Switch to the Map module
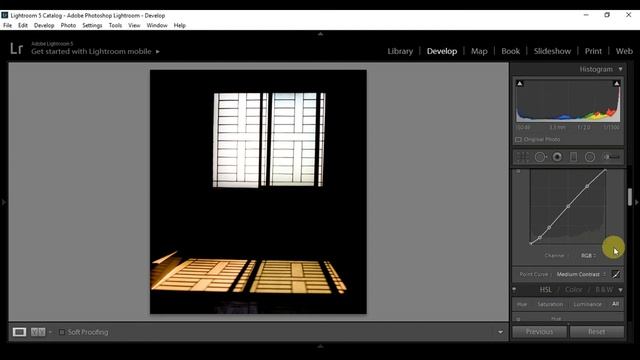This screenshot has width=640, height=360. click(x=479, y=51)
